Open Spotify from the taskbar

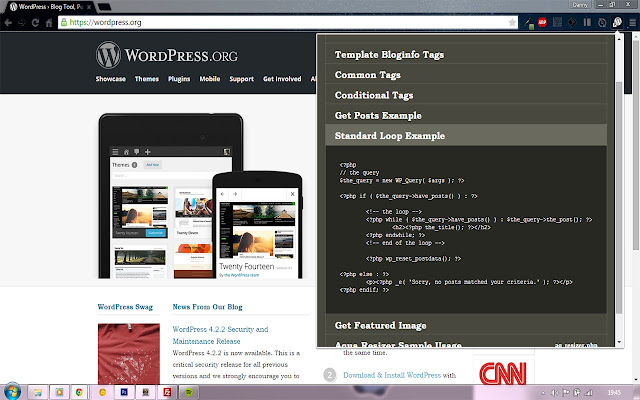[189, 392]
